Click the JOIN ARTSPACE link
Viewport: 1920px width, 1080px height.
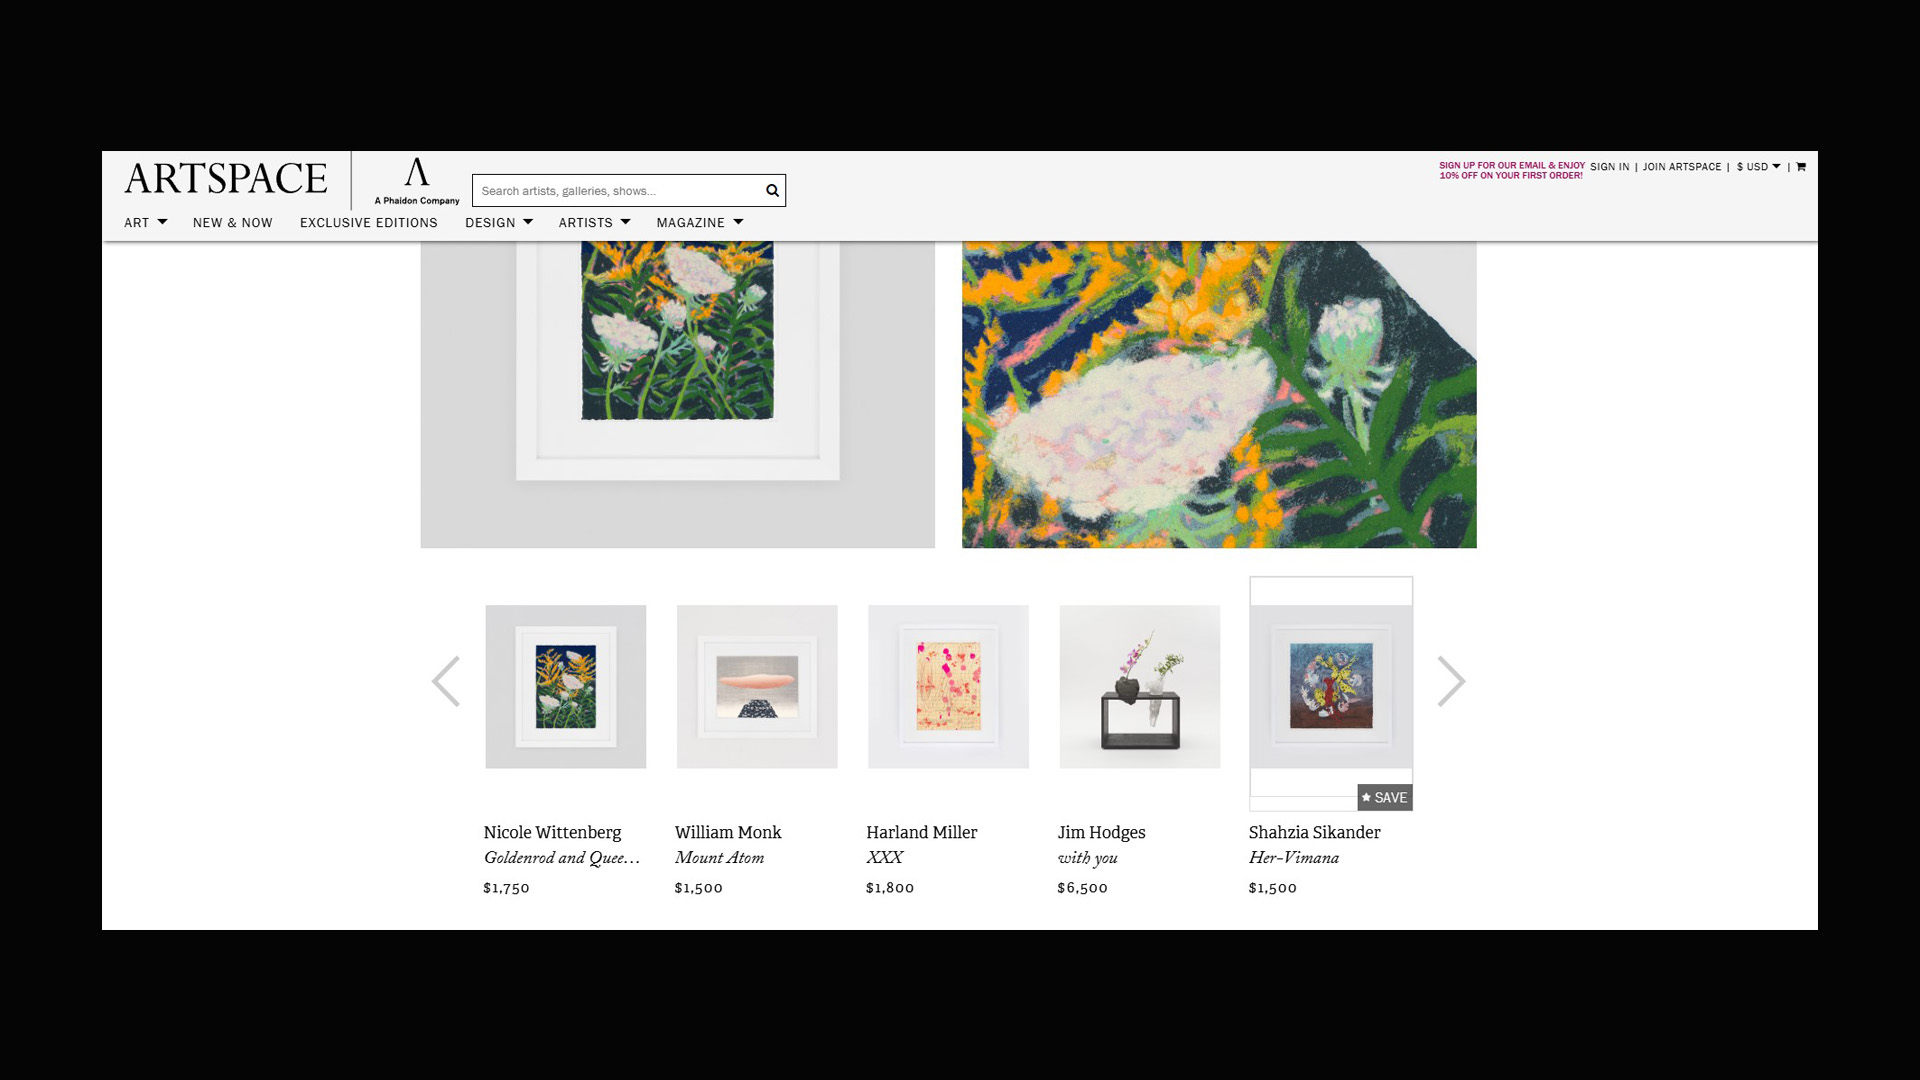pos(1682,167)
